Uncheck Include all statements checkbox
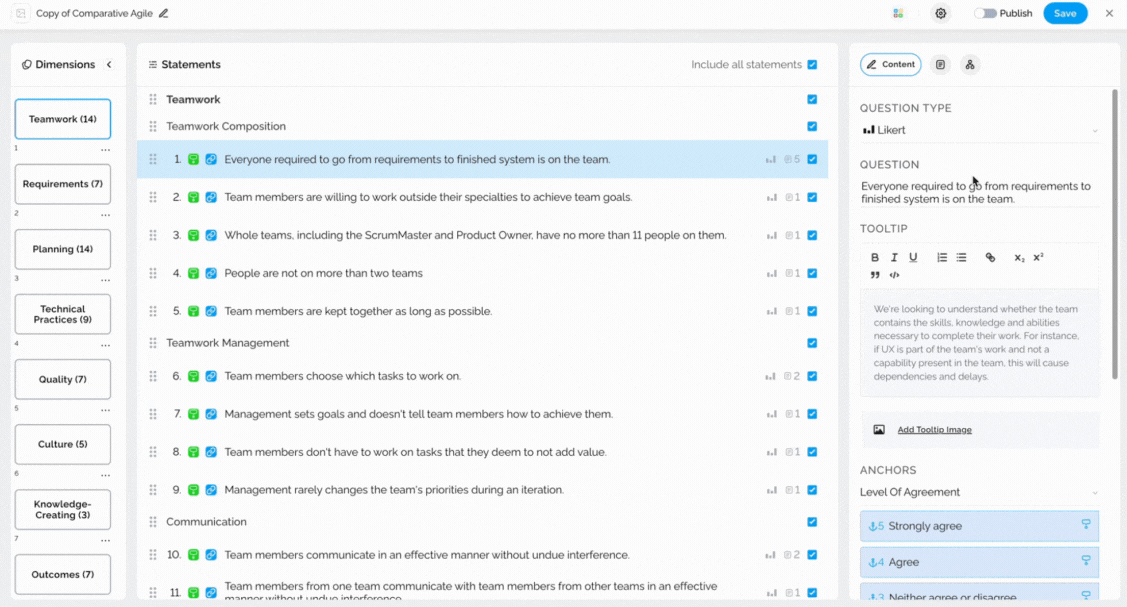This screenshot has height=607, width=1127. pyautogui.click(x=812, y=65)
